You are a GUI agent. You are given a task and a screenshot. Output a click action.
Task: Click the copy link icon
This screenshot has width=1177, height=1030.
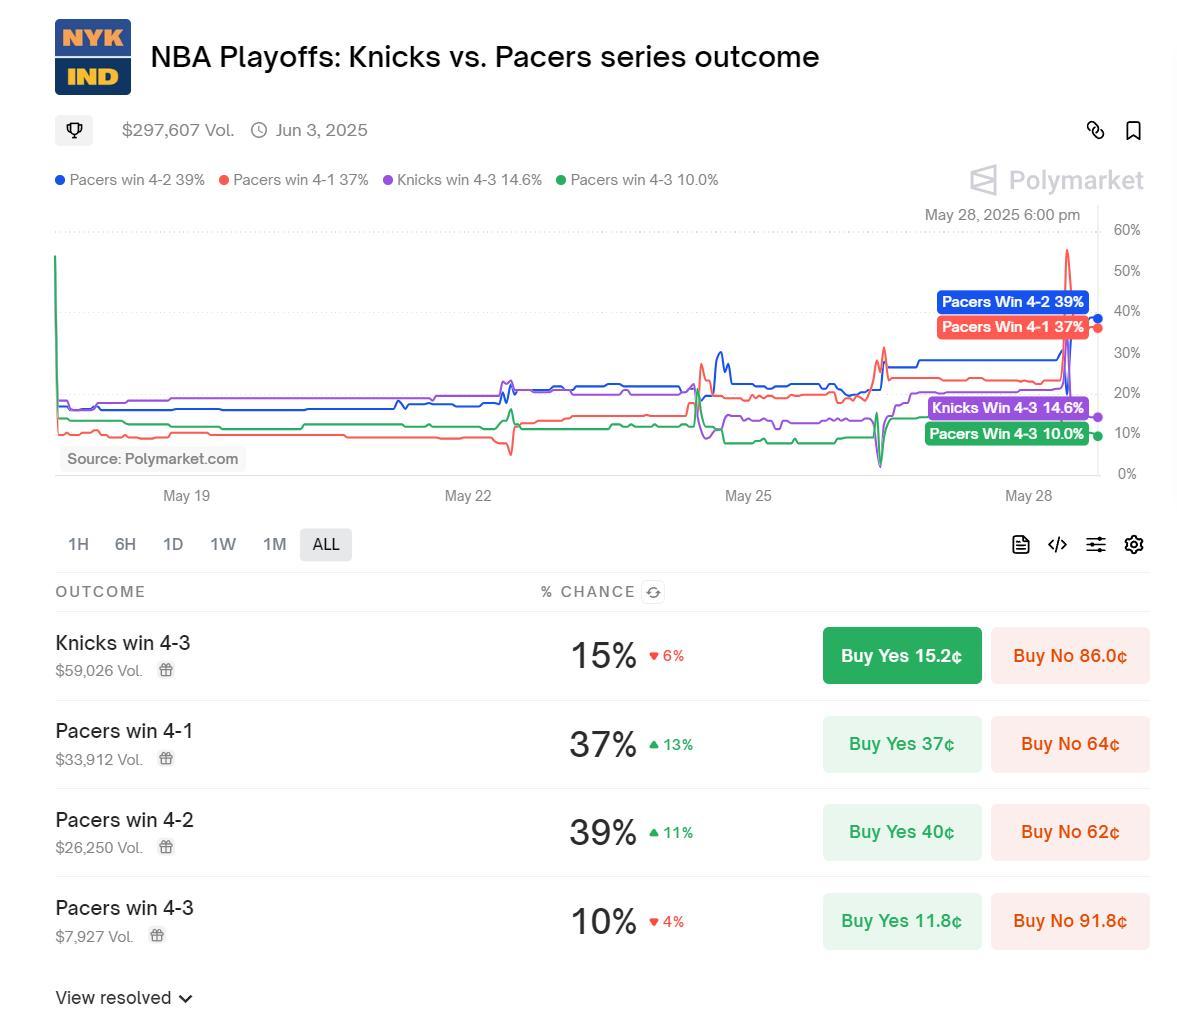pyautogui.click(x=1095, y=130)
